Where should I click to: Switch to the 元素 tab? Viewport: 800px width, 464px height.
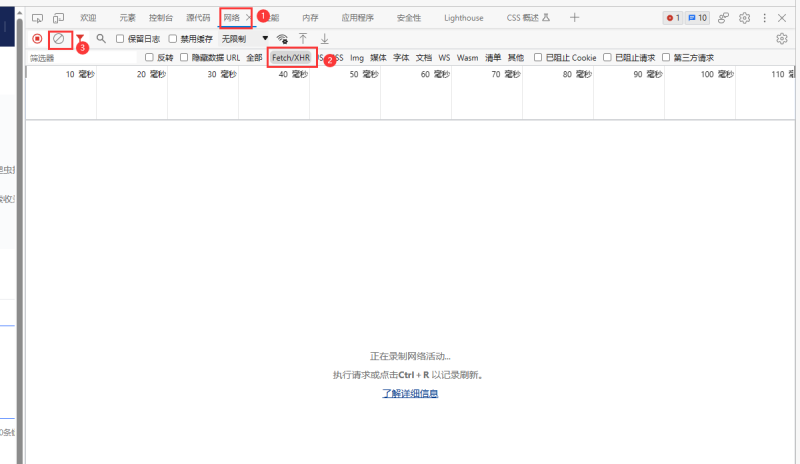128,18
